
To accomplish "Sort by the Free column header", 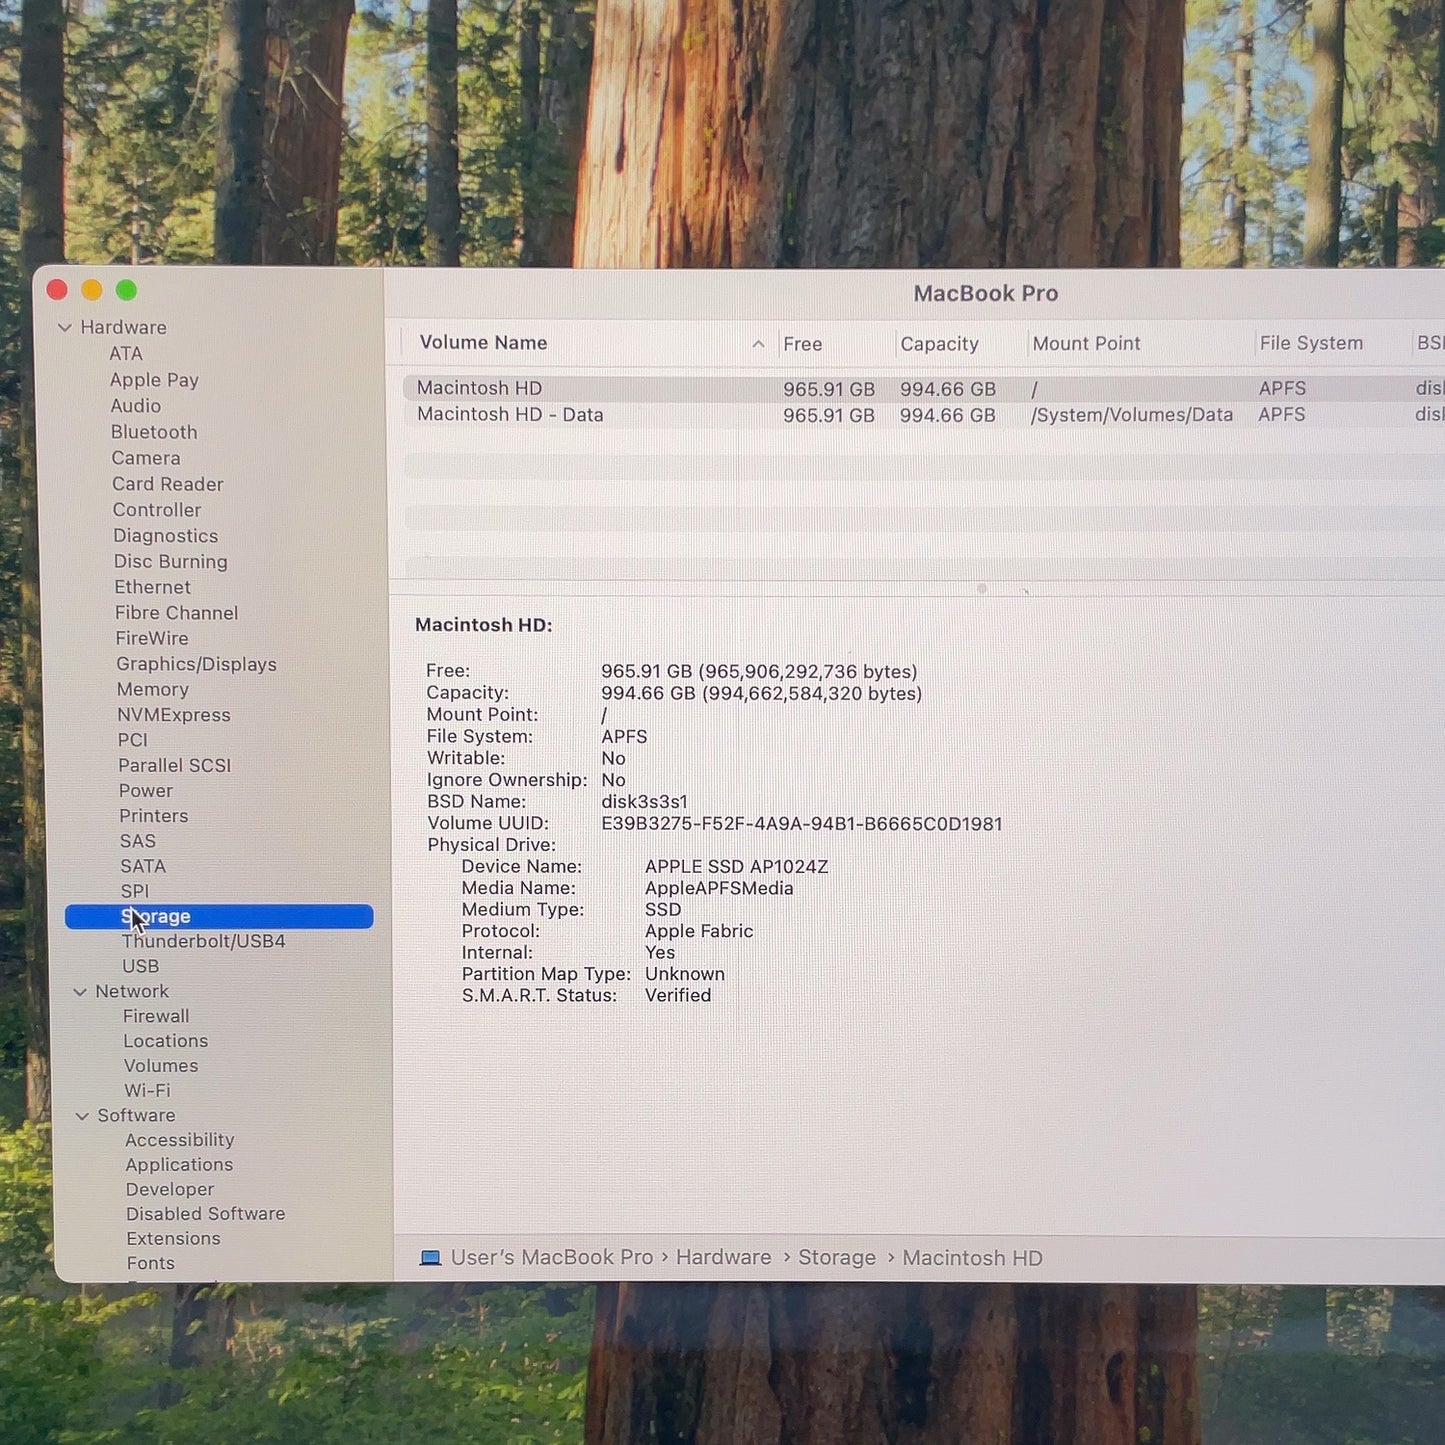I will (802, 344).
